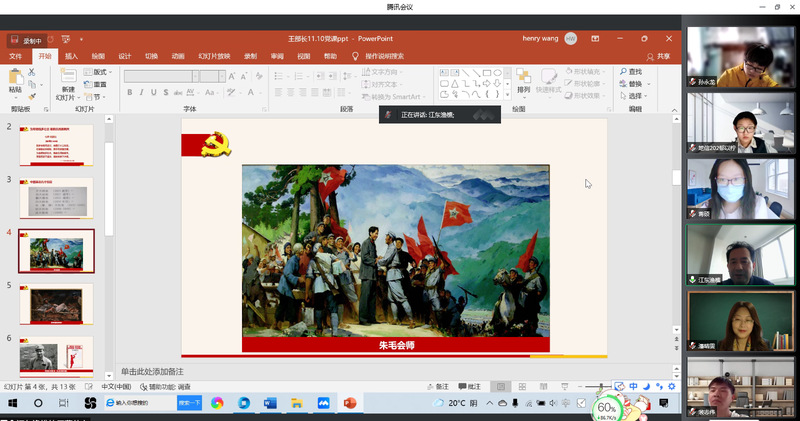Viewport: 800px width, 421px height.
Task: Click the lightbulb Tell Me search icon
Action: 355,57
